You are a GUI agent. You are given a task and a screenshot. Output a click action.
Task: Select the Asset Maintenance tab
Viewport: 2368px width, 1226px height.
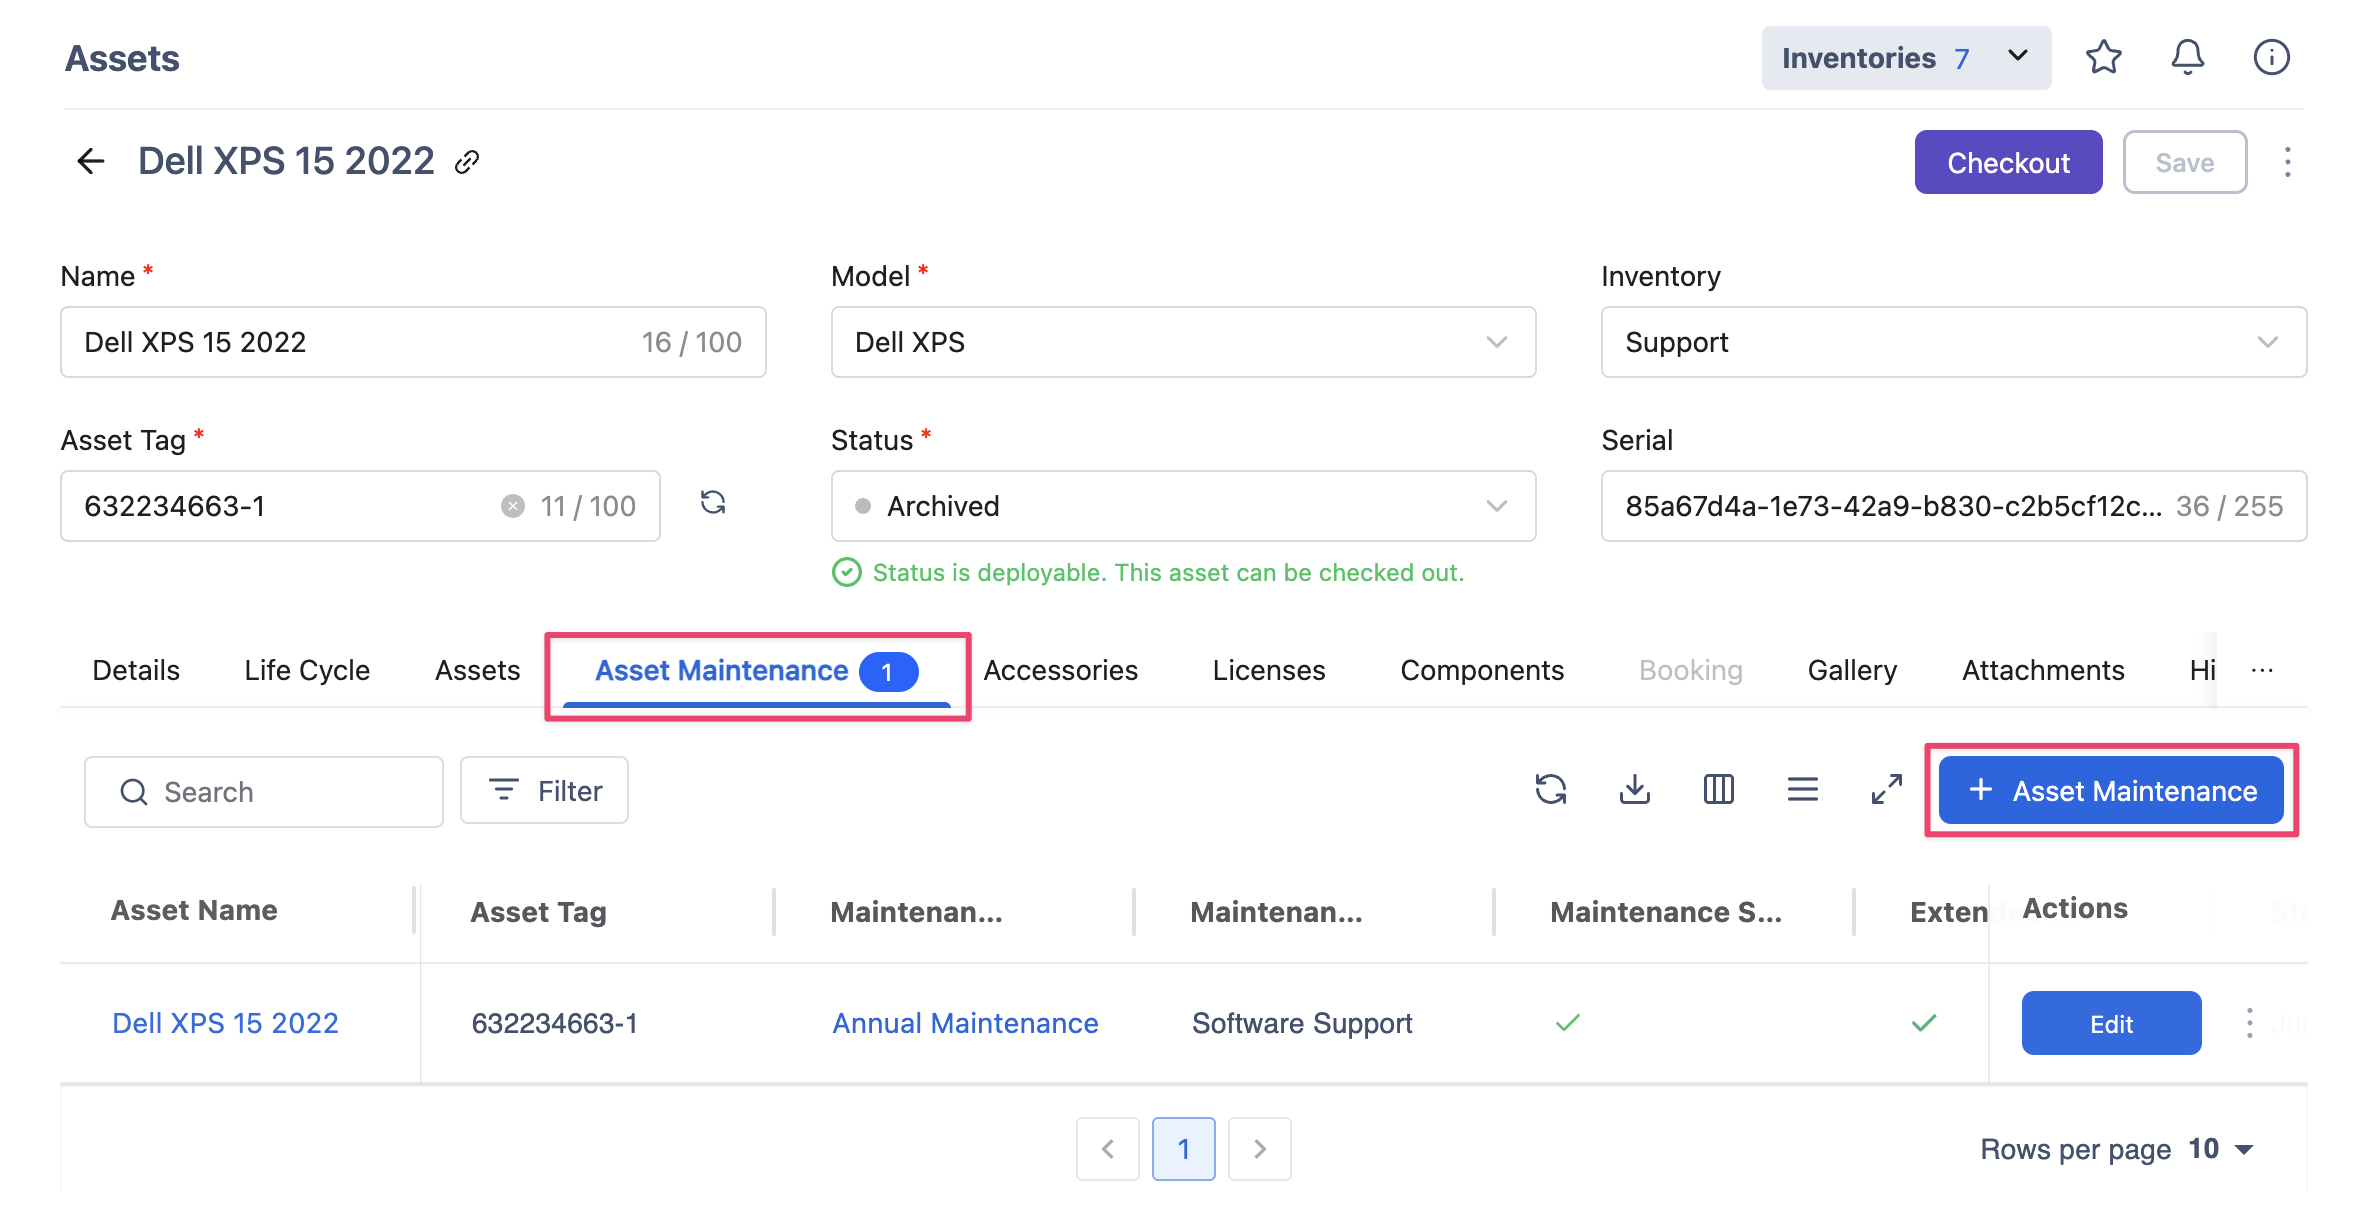756,671
